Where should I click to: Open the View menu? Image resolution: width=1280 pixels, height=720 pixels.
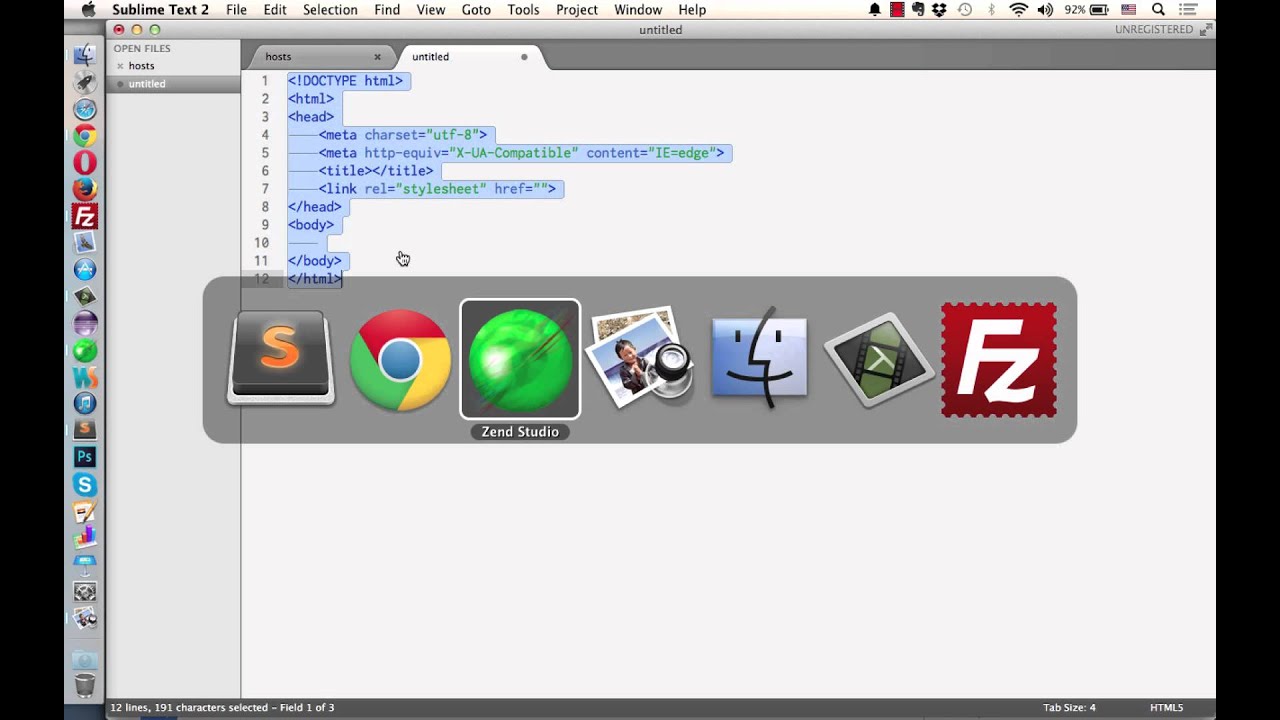(x=431, y=9)
